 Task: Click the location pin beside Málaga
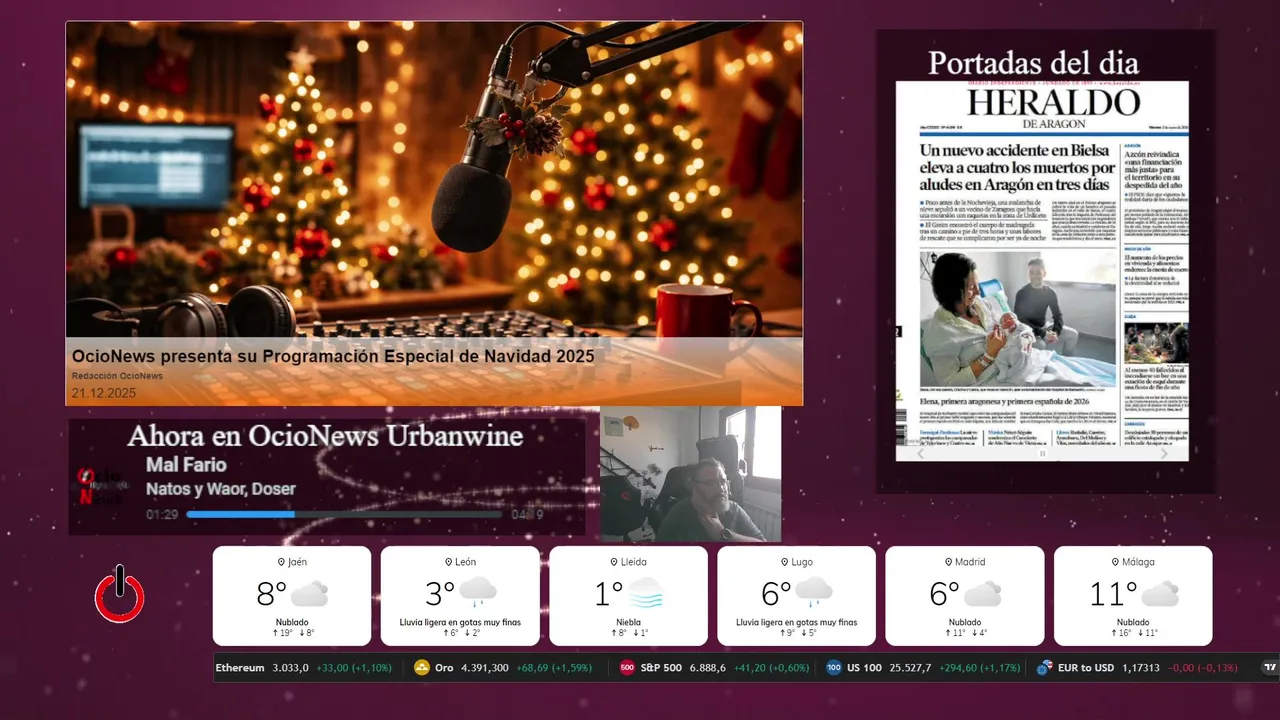click(1115, 562)
